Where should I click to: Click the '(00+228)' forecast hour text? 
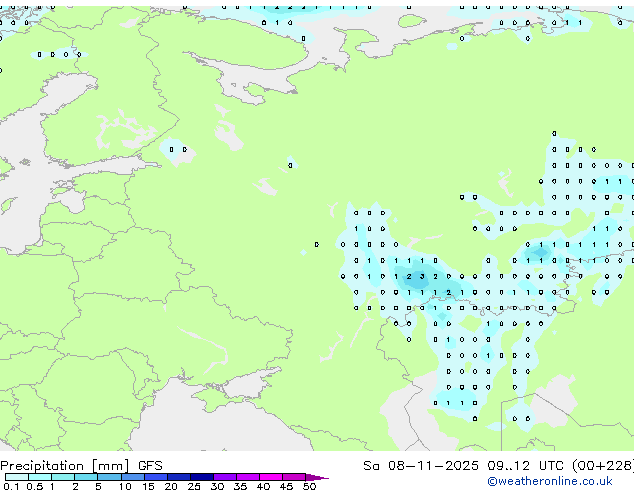[603, 466]
